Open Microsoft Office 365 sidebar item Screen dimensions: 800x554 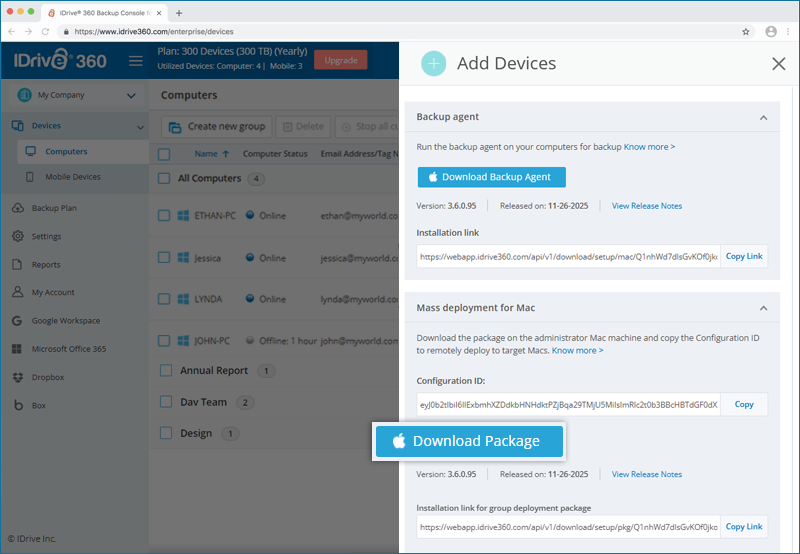tap(18, 349)
